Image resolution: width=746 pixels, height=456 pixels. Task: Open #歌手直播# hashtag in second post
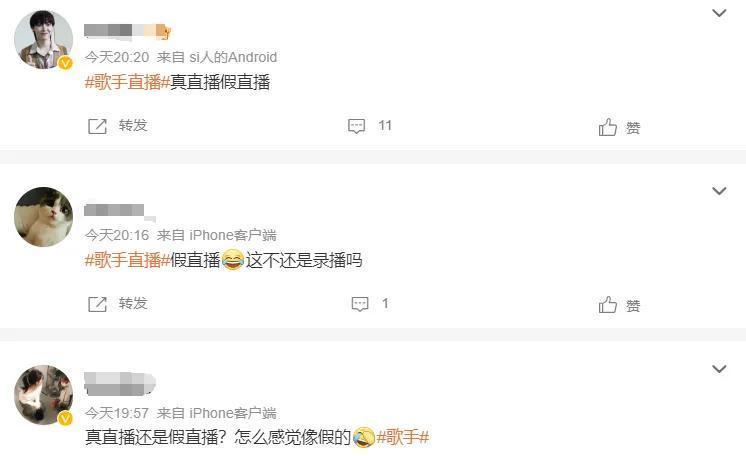pos(127,260)
